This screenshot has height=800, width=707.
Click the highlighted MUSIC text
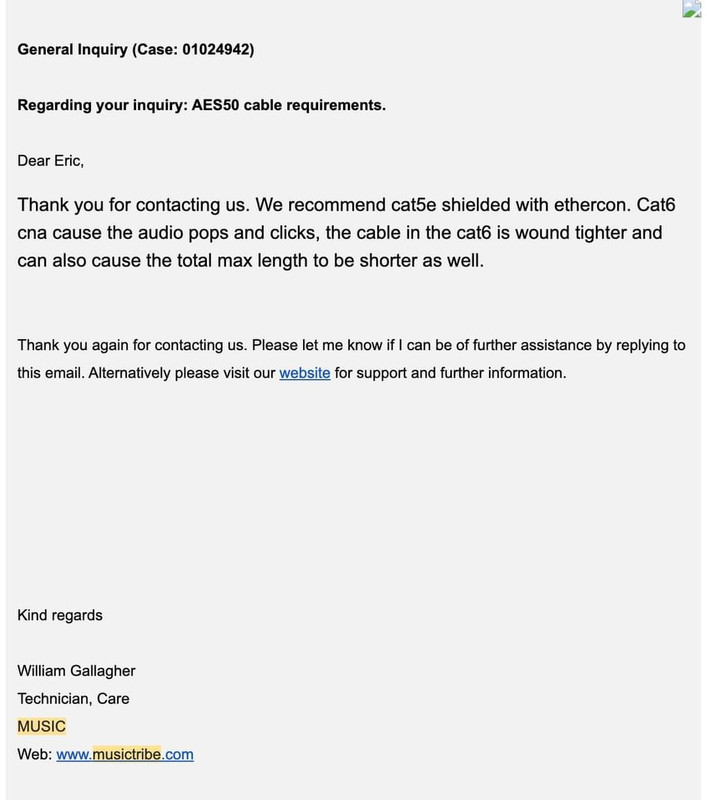(x=41, y=726)
